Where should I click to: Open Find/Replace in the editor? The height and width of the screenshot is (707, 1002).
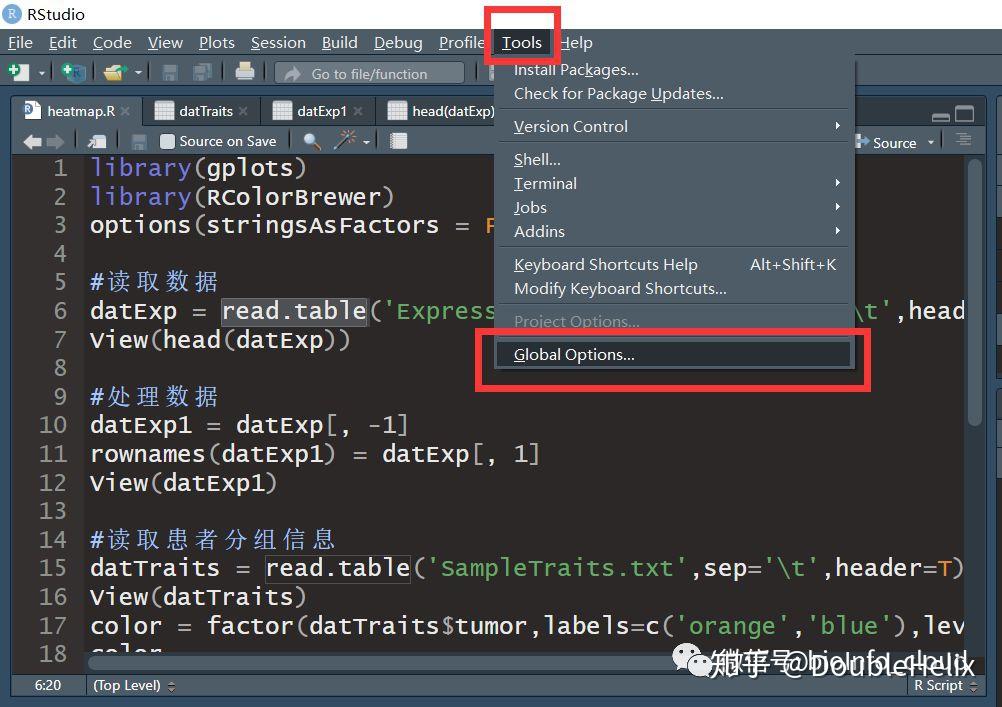313,141
